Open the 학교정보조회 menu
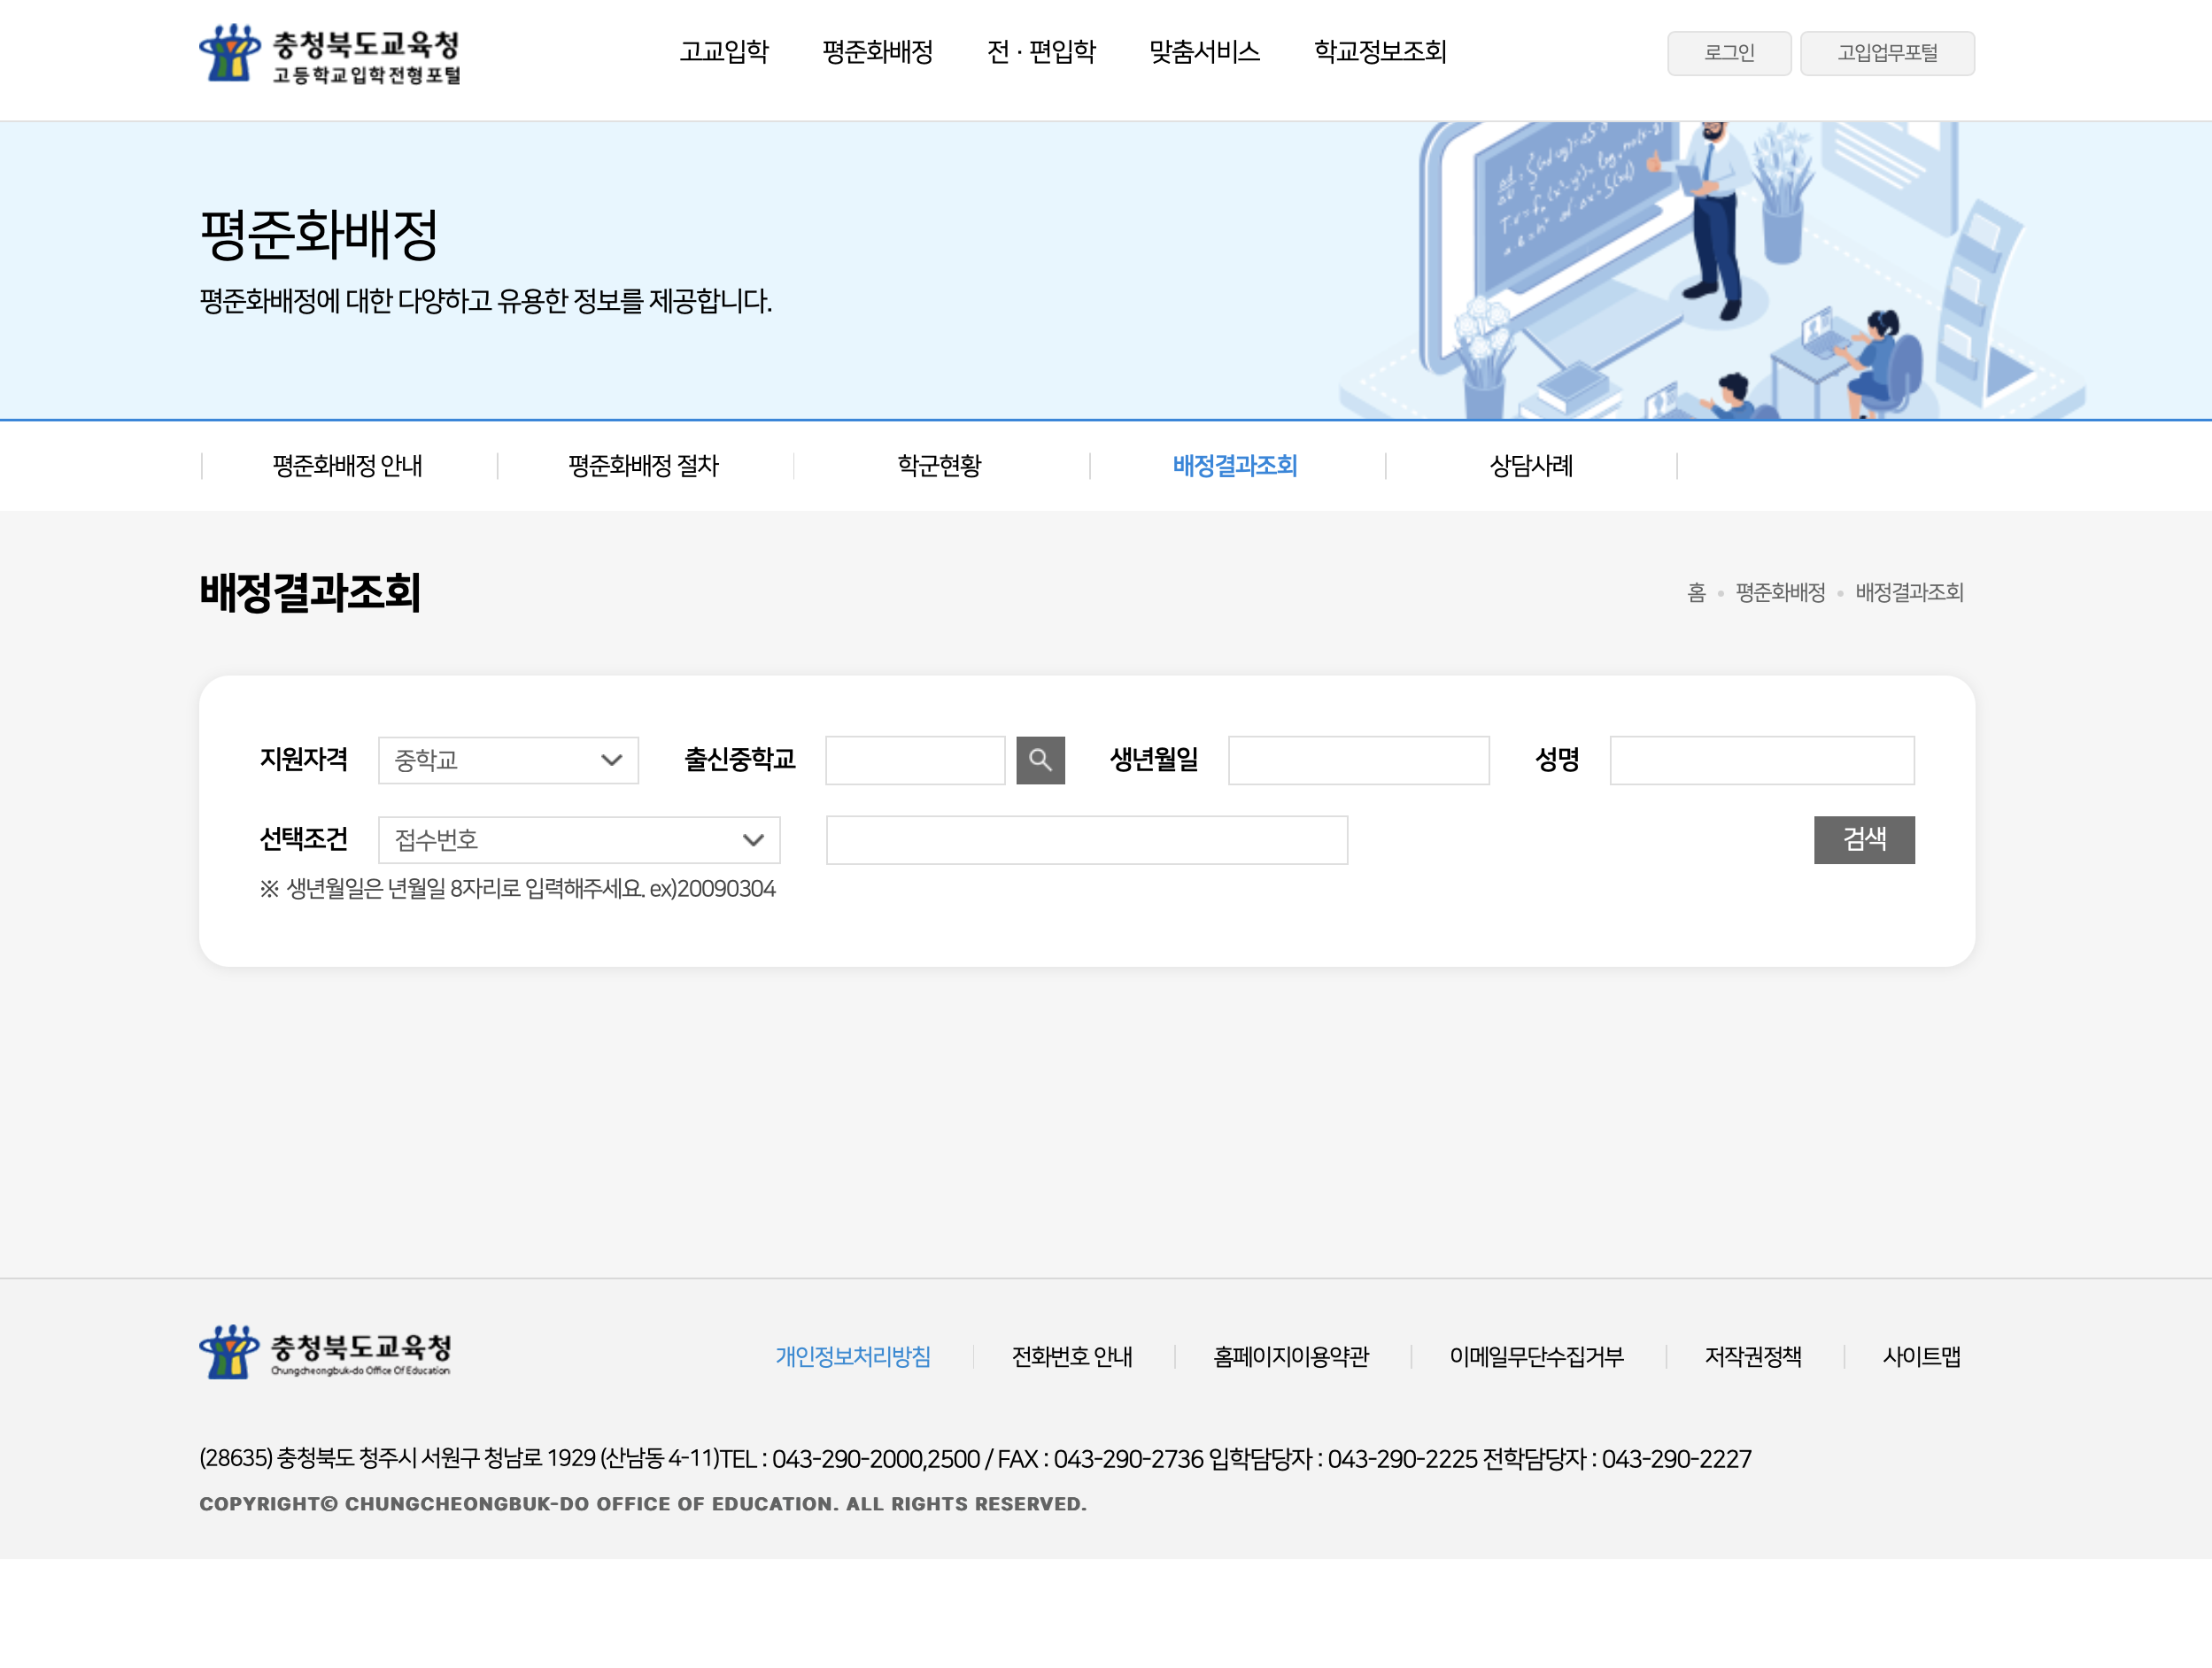The width and height of the screenshot is (2212, 1668). pyautogui.click(x=1380, y=52)
